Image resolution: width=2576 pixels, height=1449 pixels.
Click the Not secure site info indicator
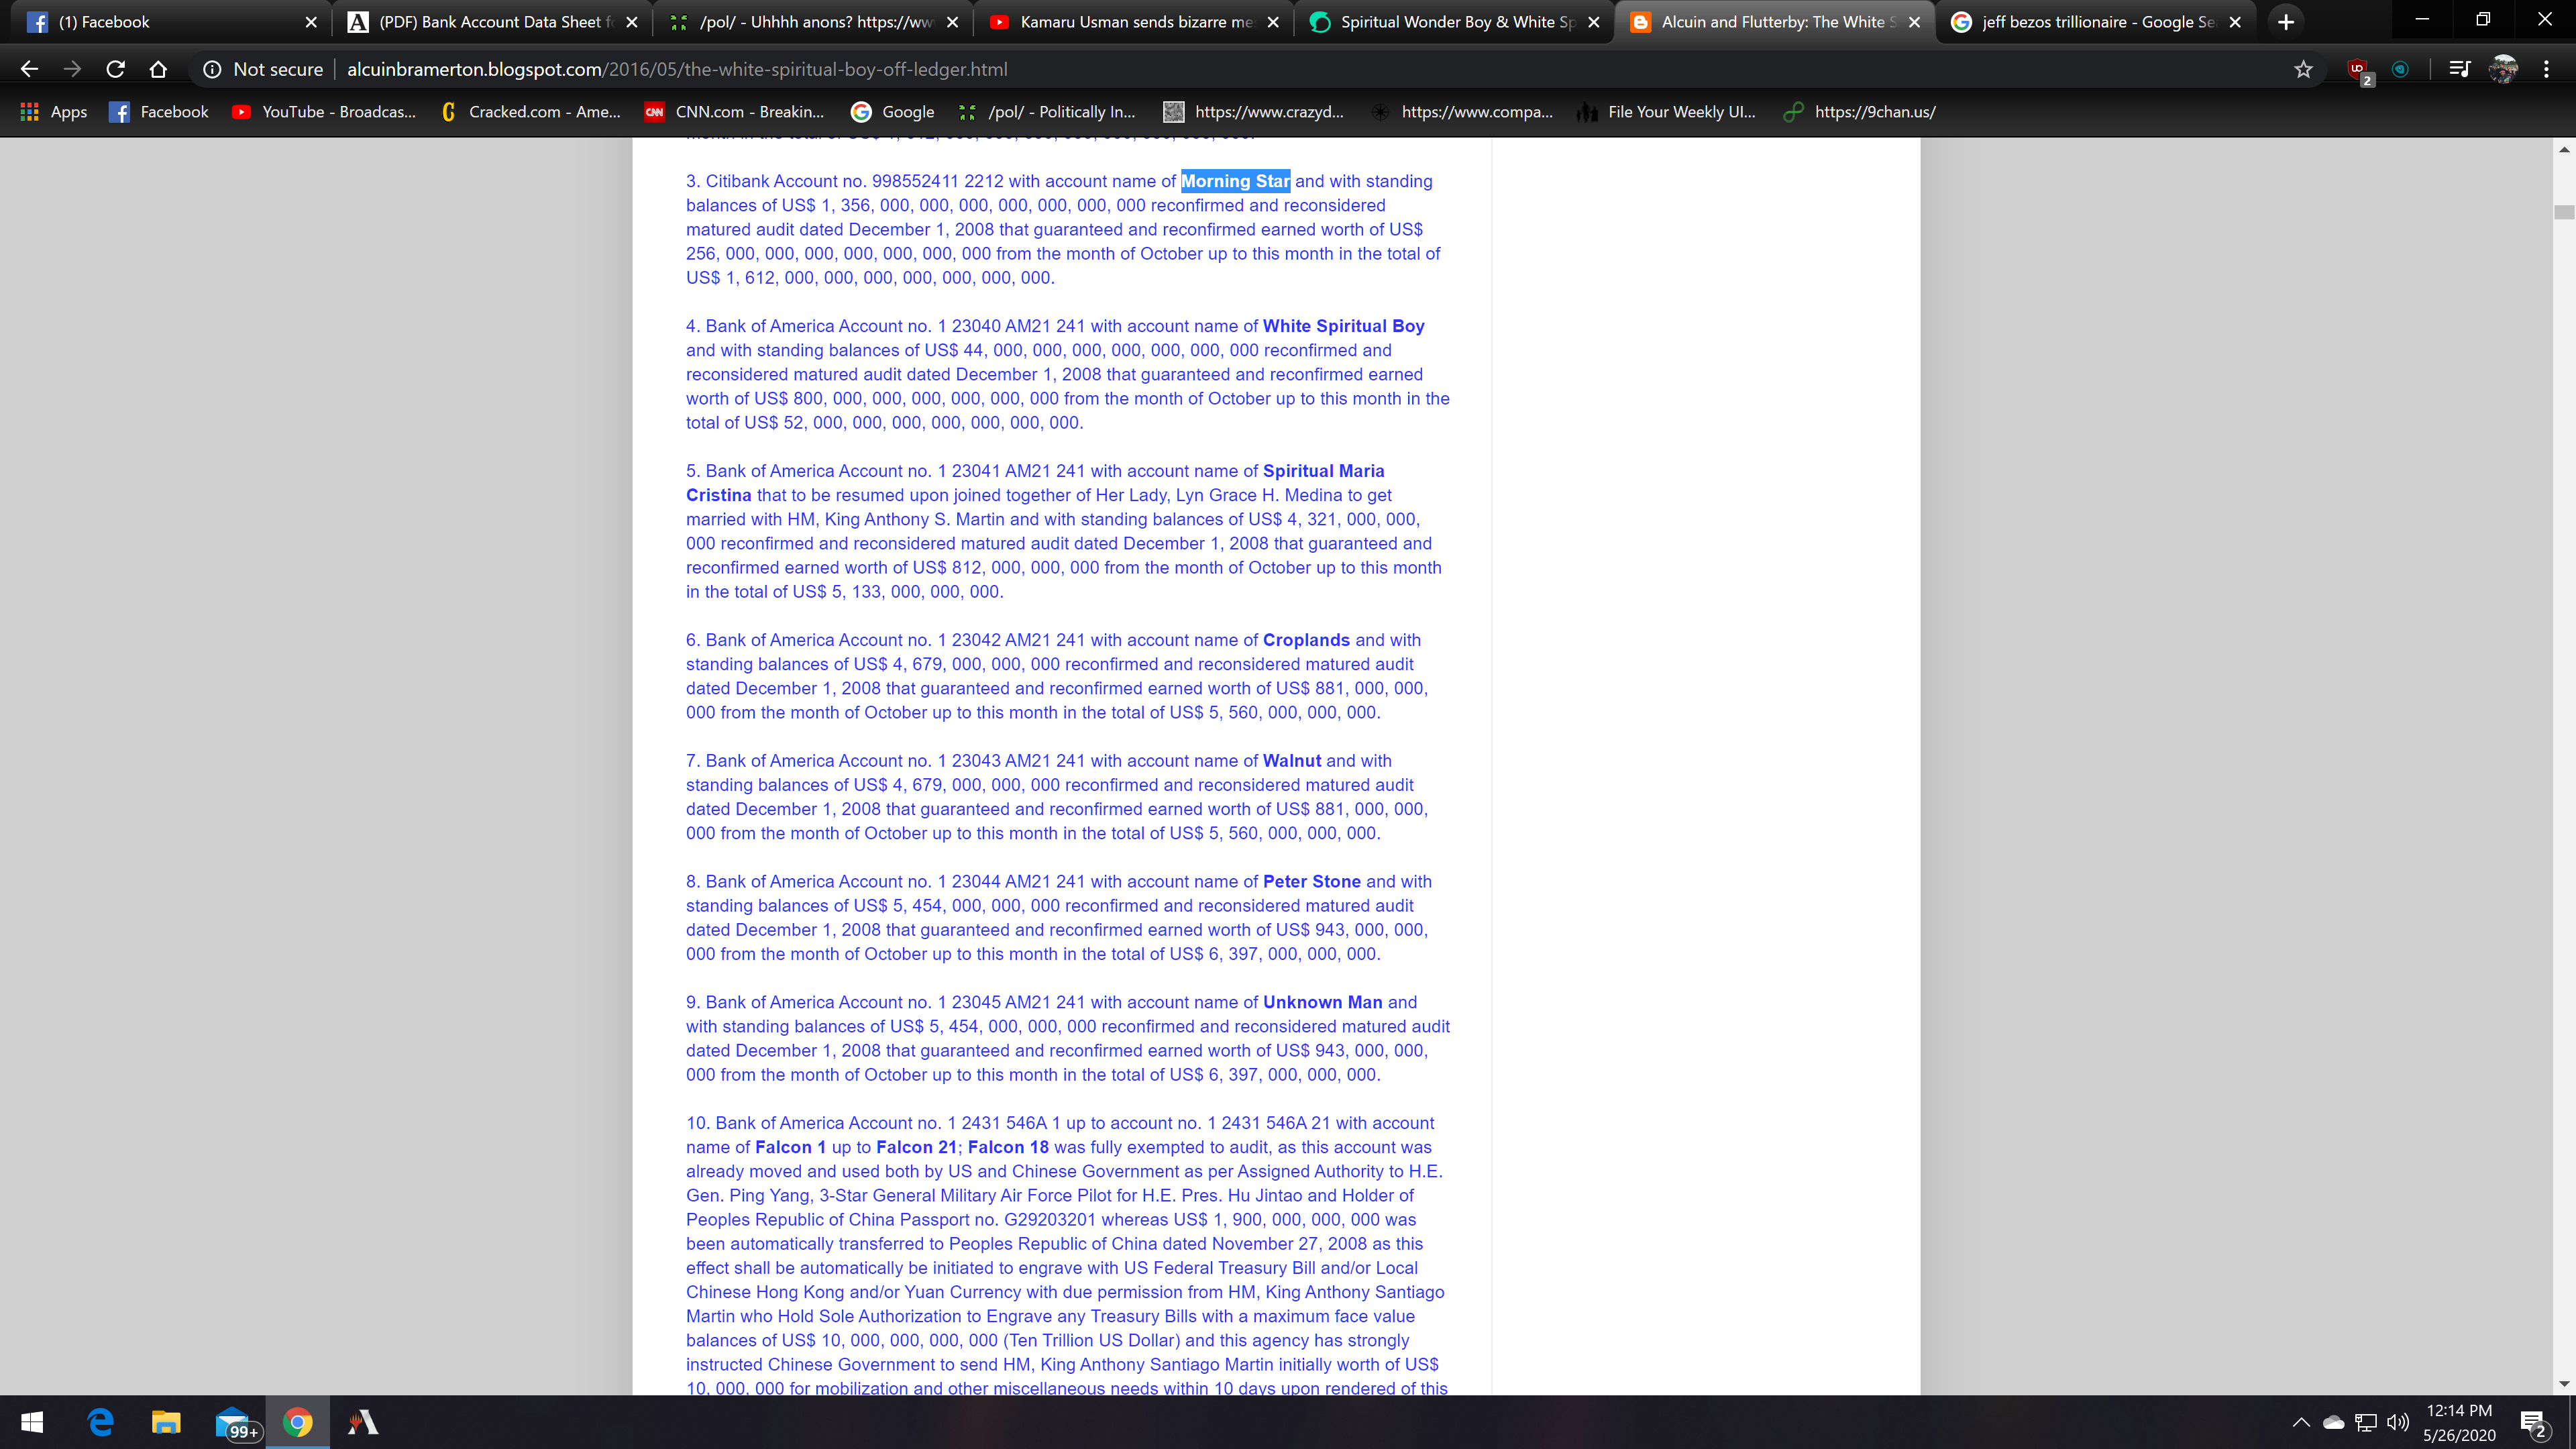tap(263, 69)
